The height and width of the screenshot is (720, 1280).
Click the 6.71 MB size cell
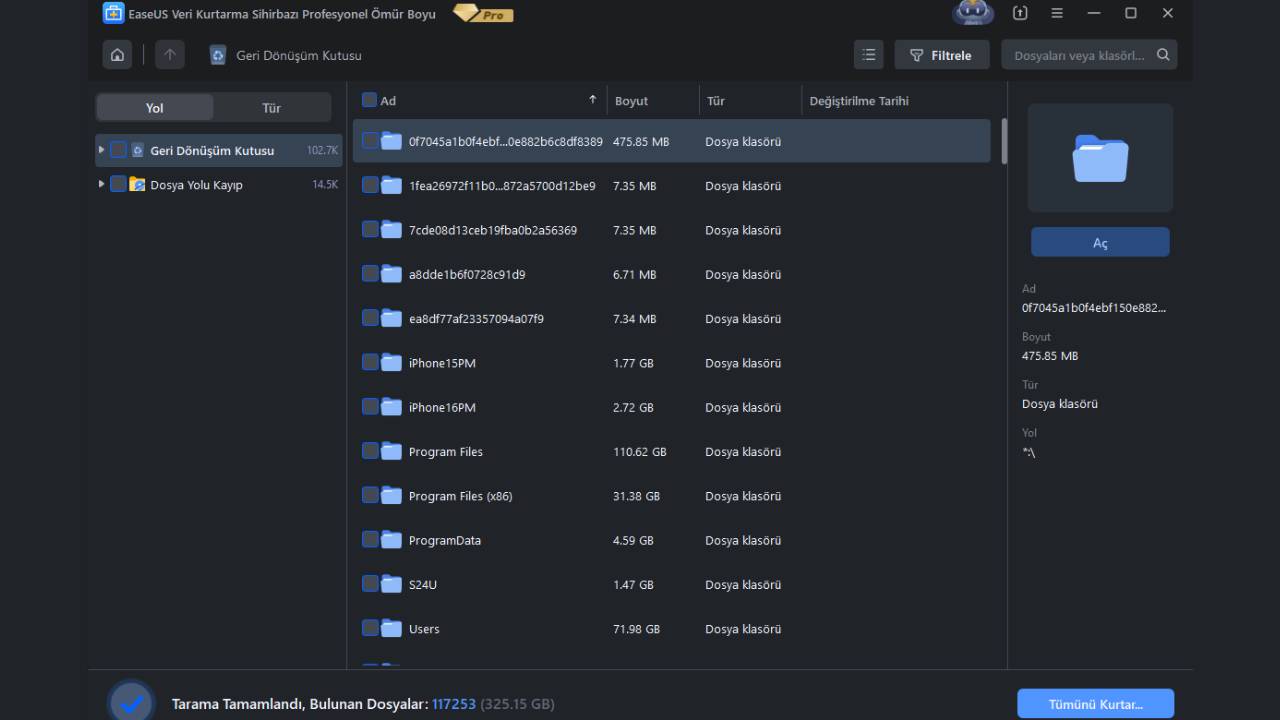click(635, 274)
